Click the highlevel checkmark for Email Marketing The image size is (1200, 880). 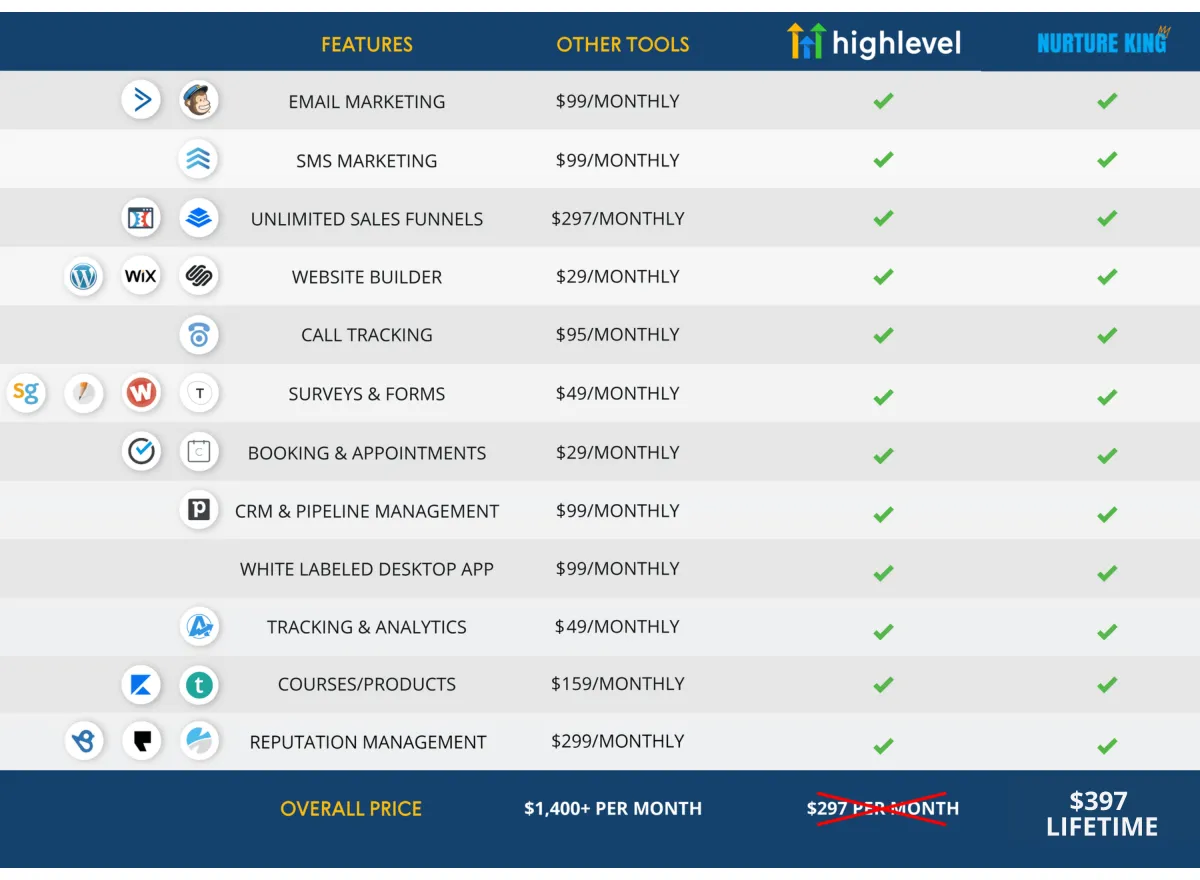tap(883, 100)
